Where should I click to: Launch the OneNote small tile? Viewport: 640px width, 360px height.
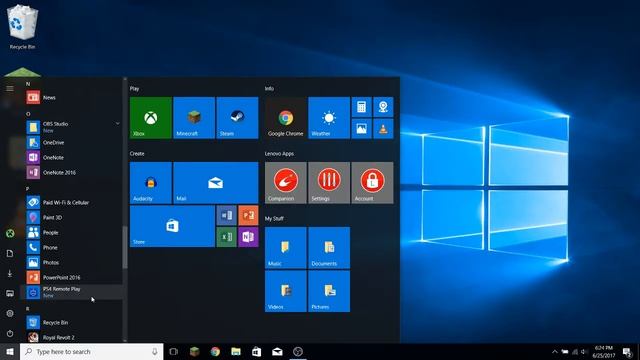[248, 237]
